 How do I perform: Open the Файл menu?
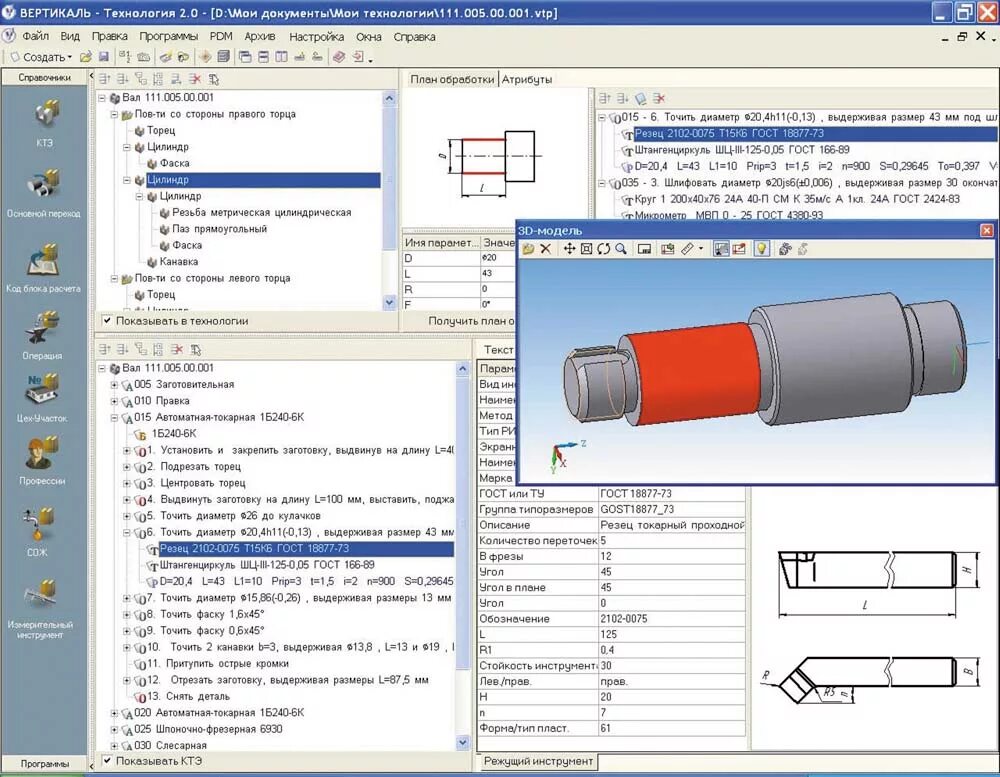point(36,36)
